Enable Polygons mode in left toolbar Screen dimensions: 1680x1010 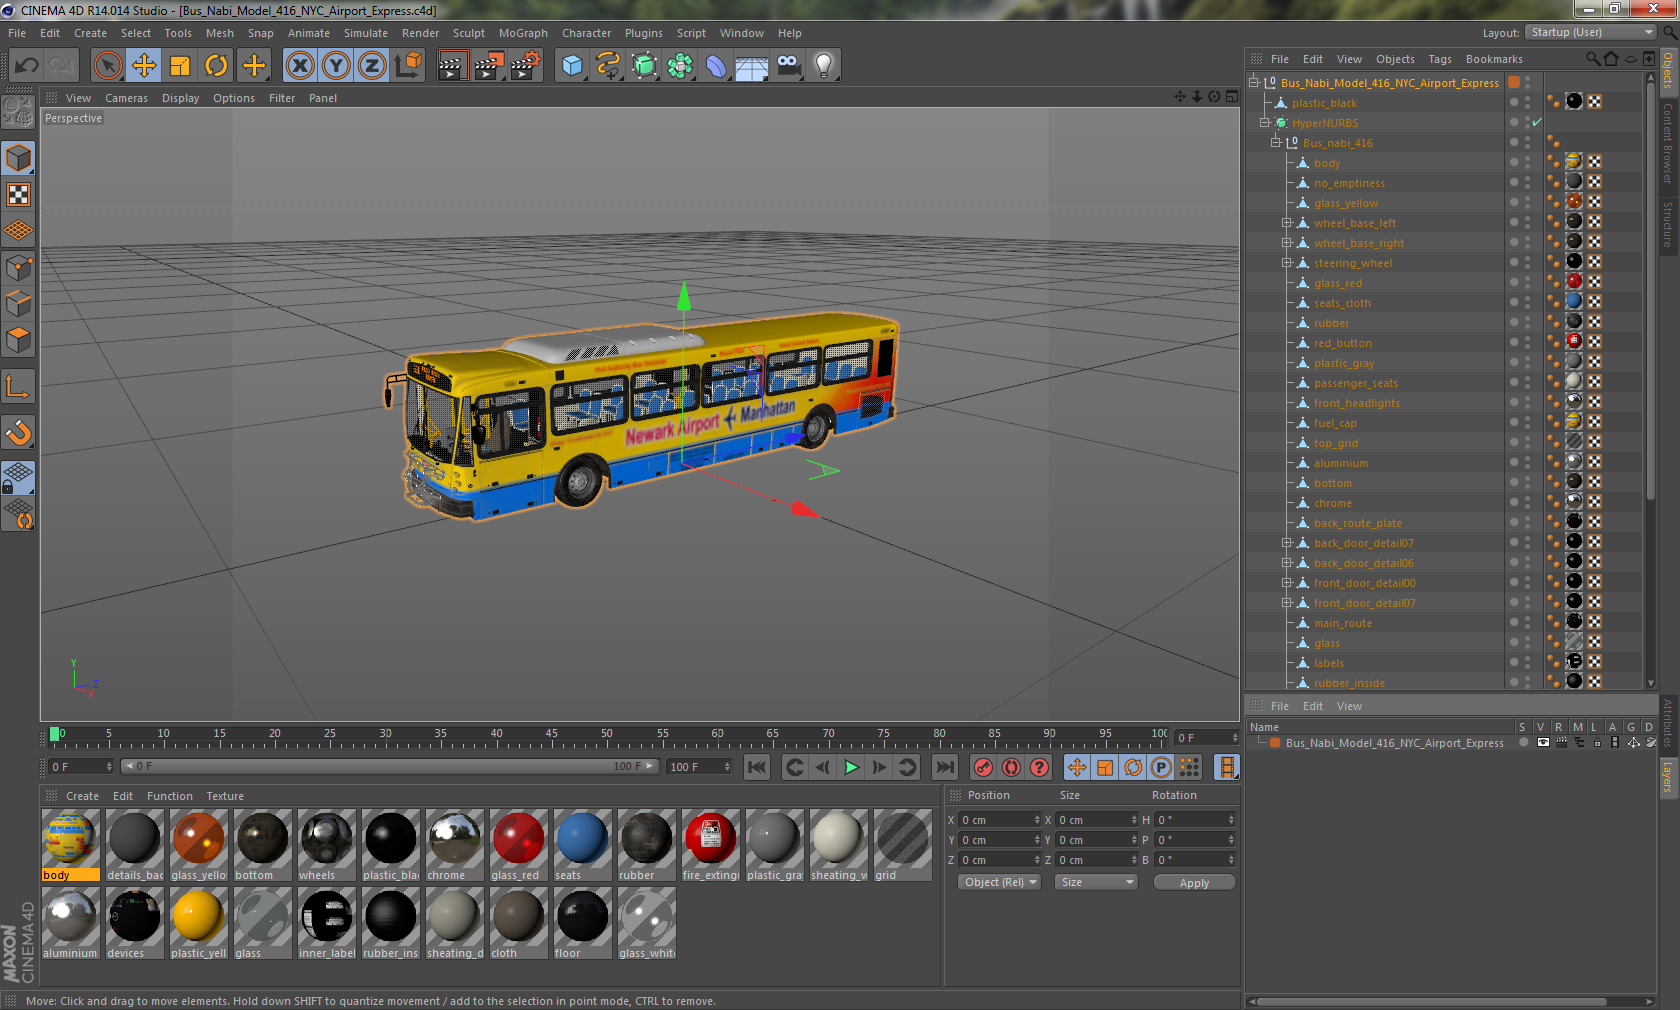point(19,340)
